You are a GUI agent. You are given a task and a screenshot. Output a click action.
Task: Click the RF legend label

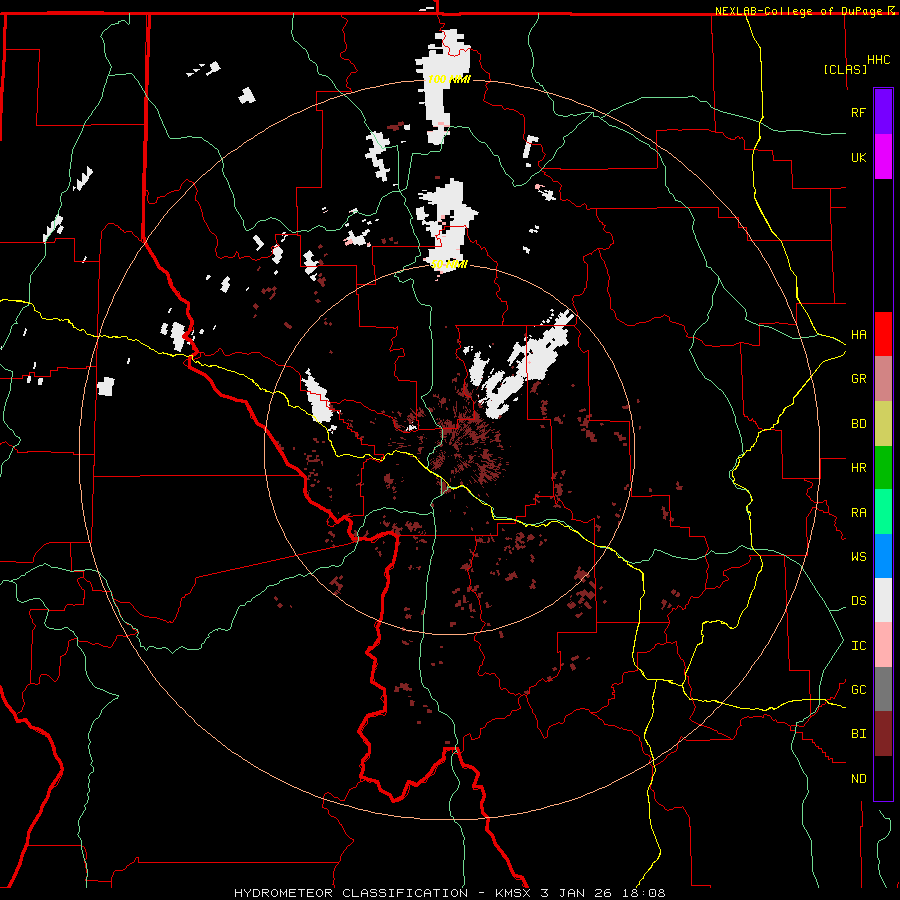(859, 113)
